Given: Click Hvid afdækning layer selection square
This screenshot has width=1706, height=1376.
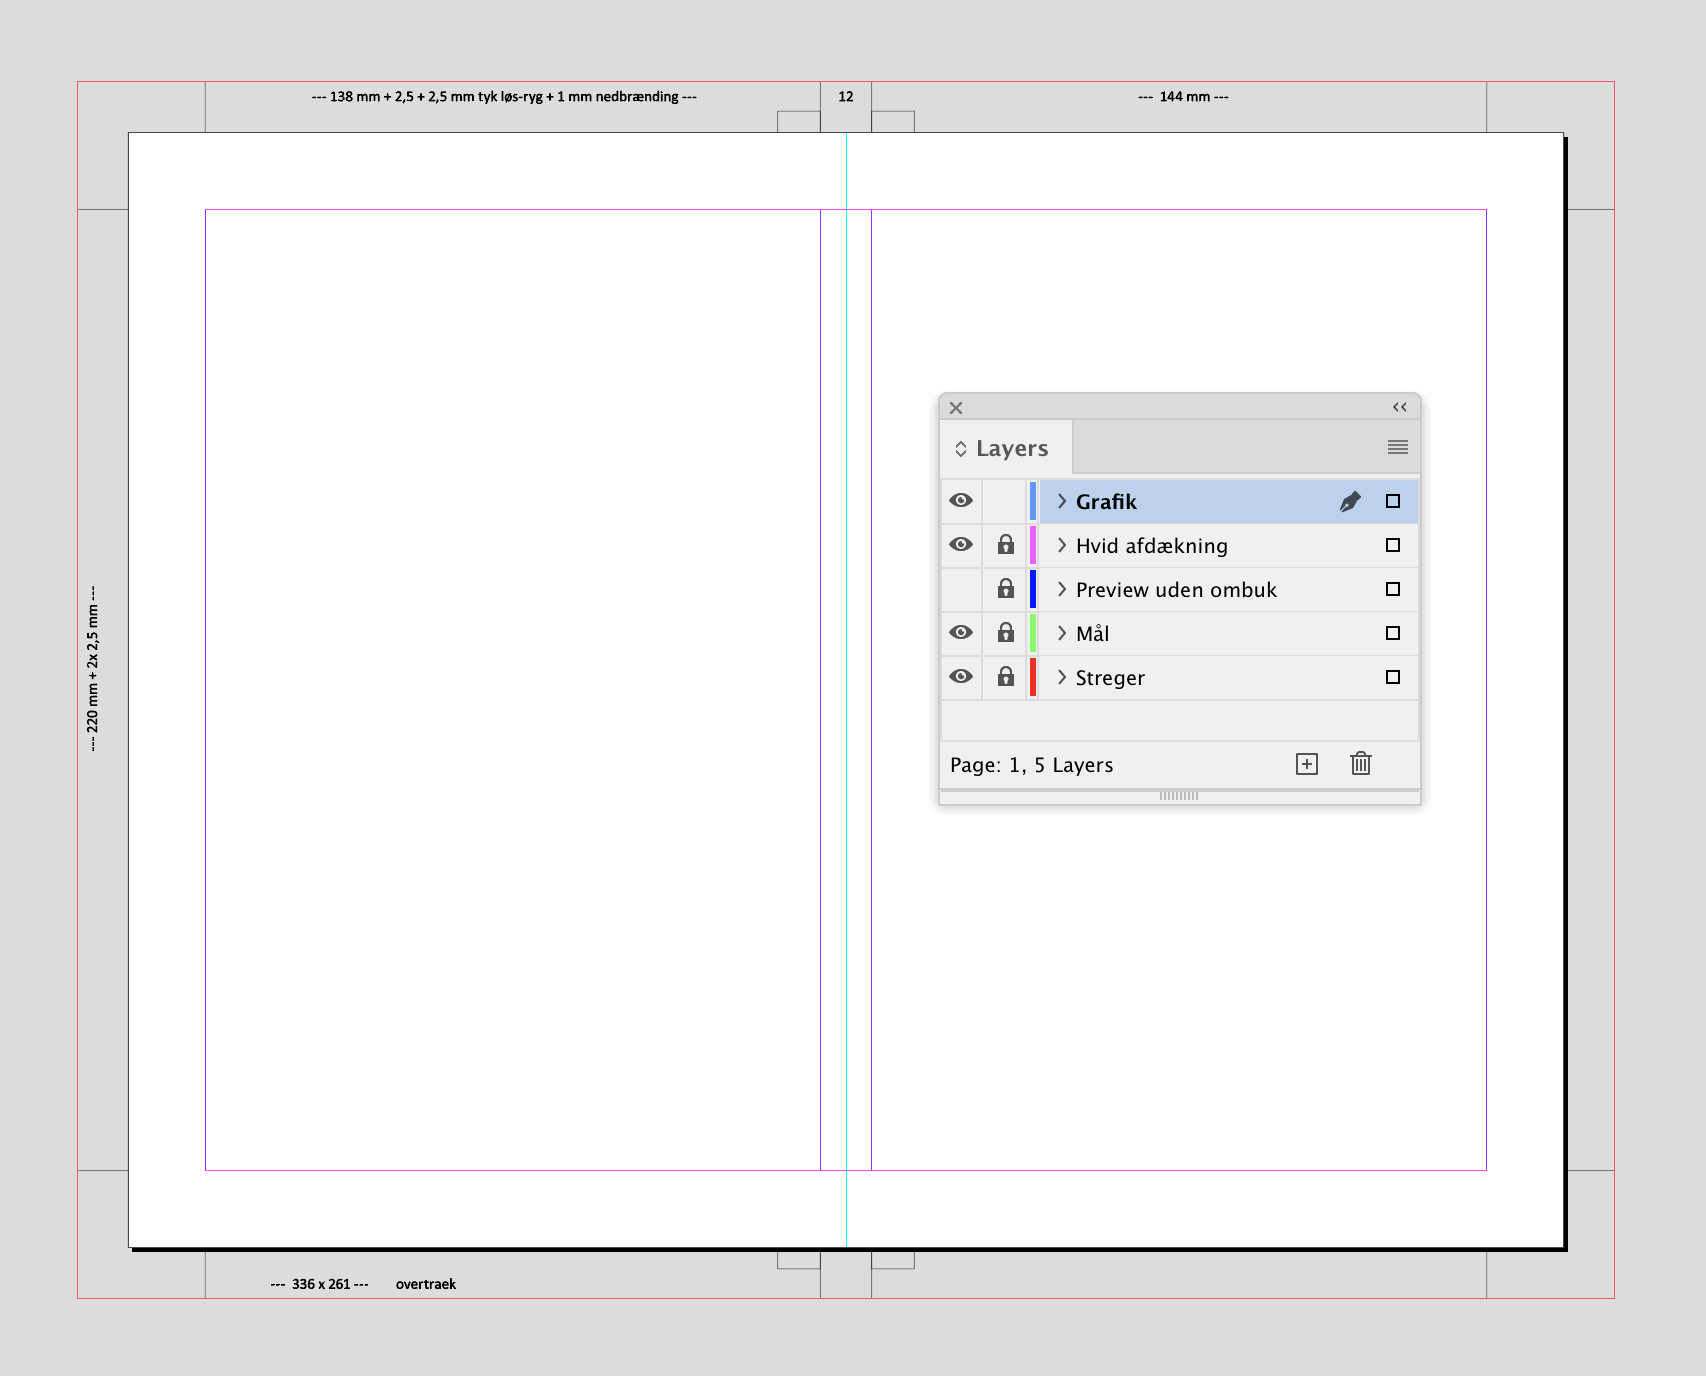Looking at the screenshot, I should 1393,545.
